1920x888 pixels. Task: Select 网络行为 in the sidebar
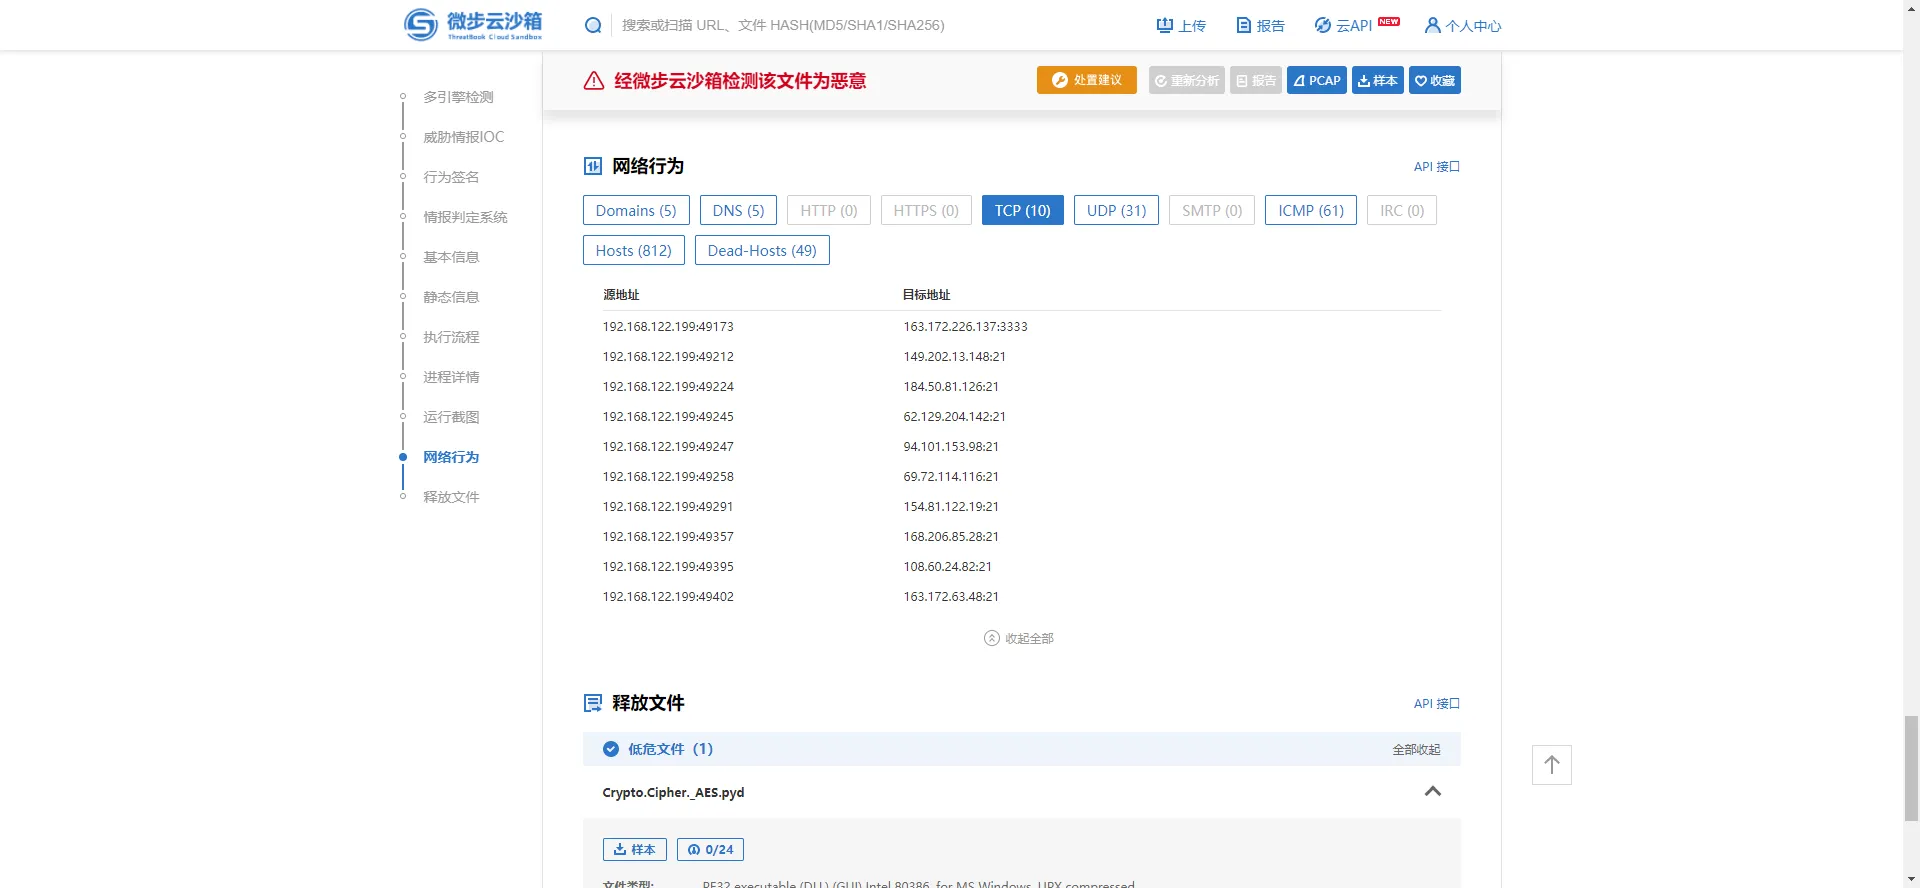click(x=451, y=457)
